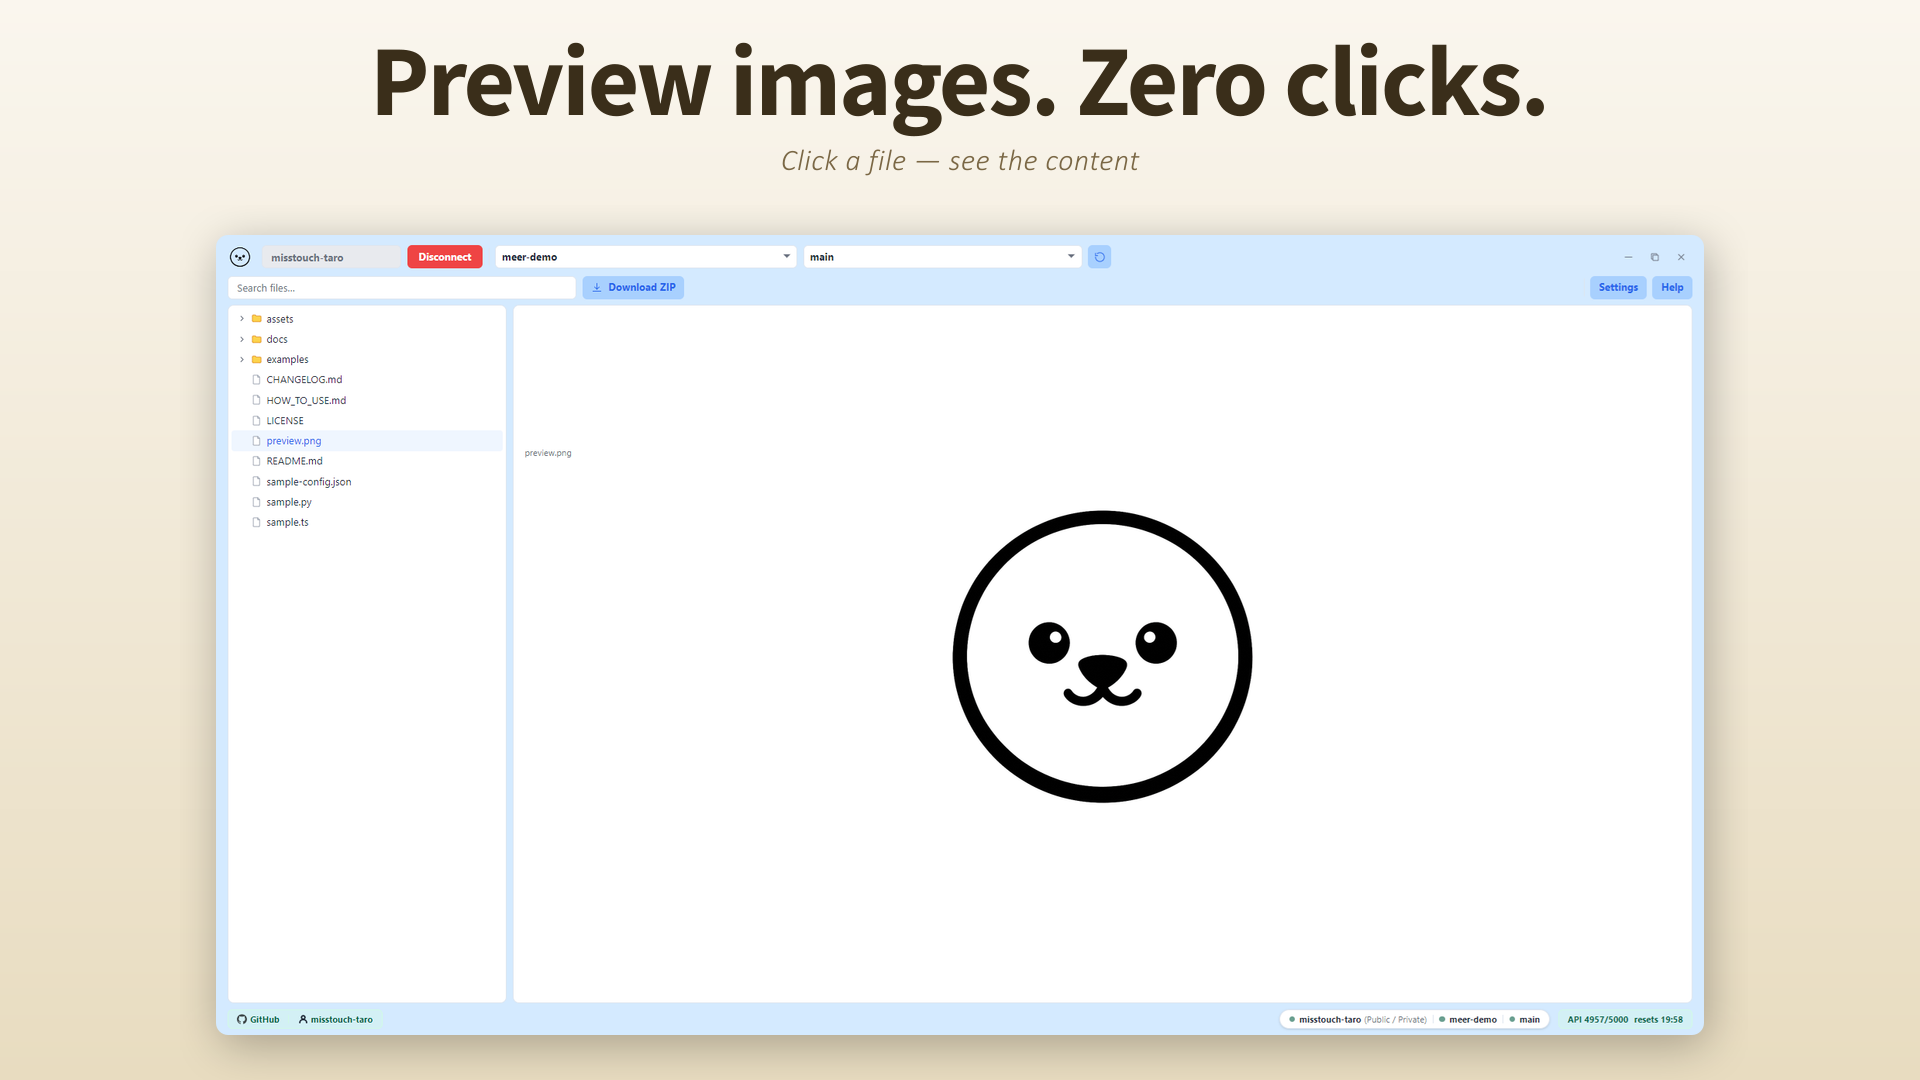This screenshot has width=1920, height=1080.
Task: Select README.md in file tree
Action: coord(367,461)
